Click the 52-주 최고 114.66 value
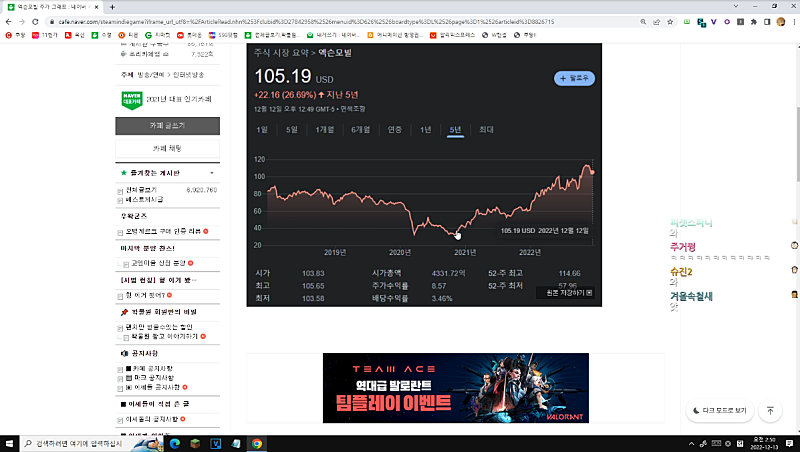Image resolution: width=800 pixels, height=452 pixels. click(x=569, y=273)
